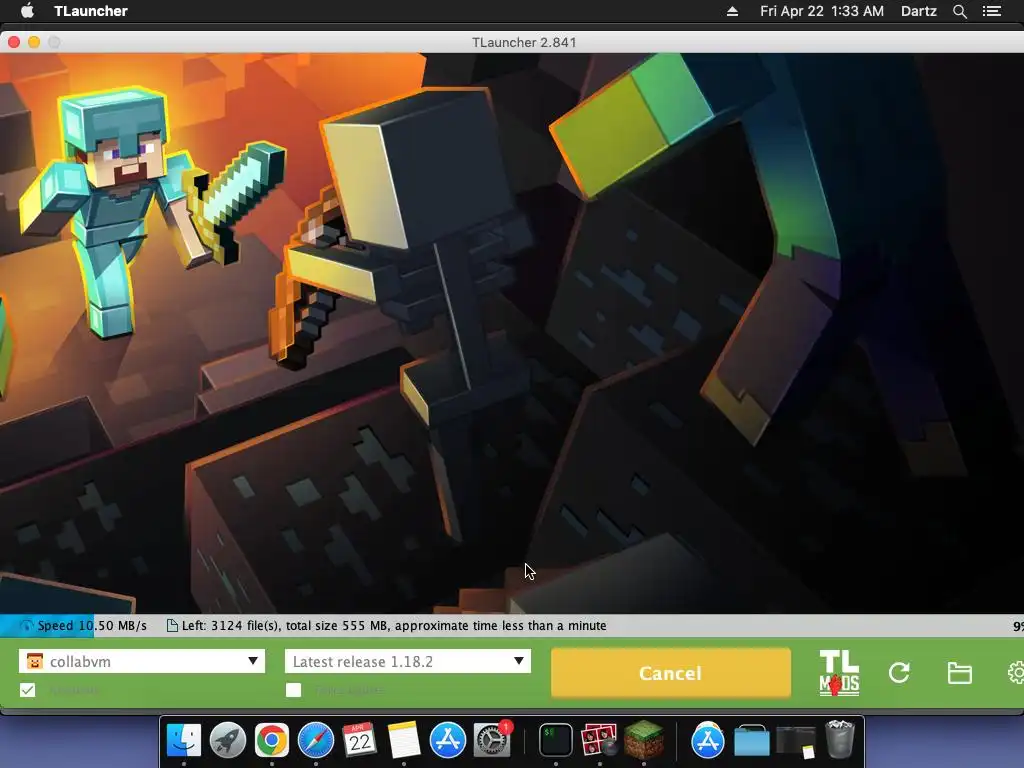Open the Apple menu
The height and width of the screenshot is (768, 1024).
coord(27,11)
